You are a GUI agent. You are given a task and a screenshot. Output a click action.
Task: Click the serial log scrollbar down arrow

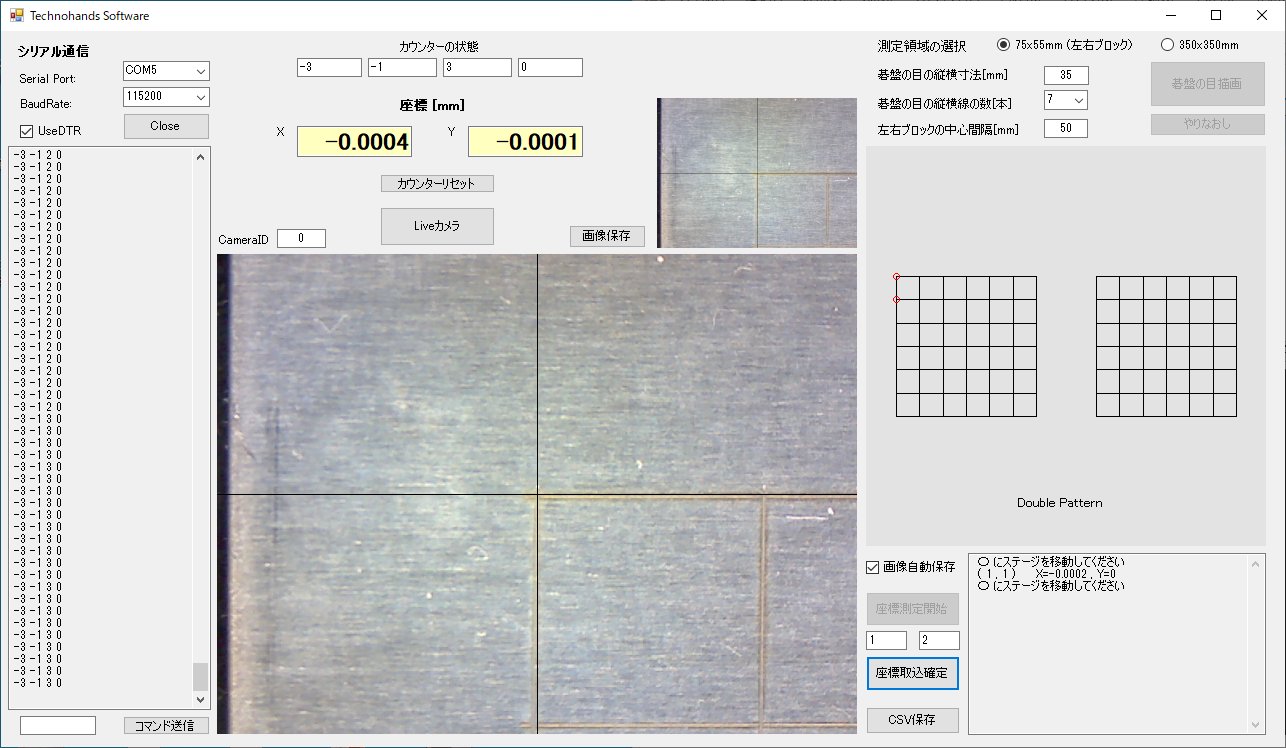[x=201, y=700]
